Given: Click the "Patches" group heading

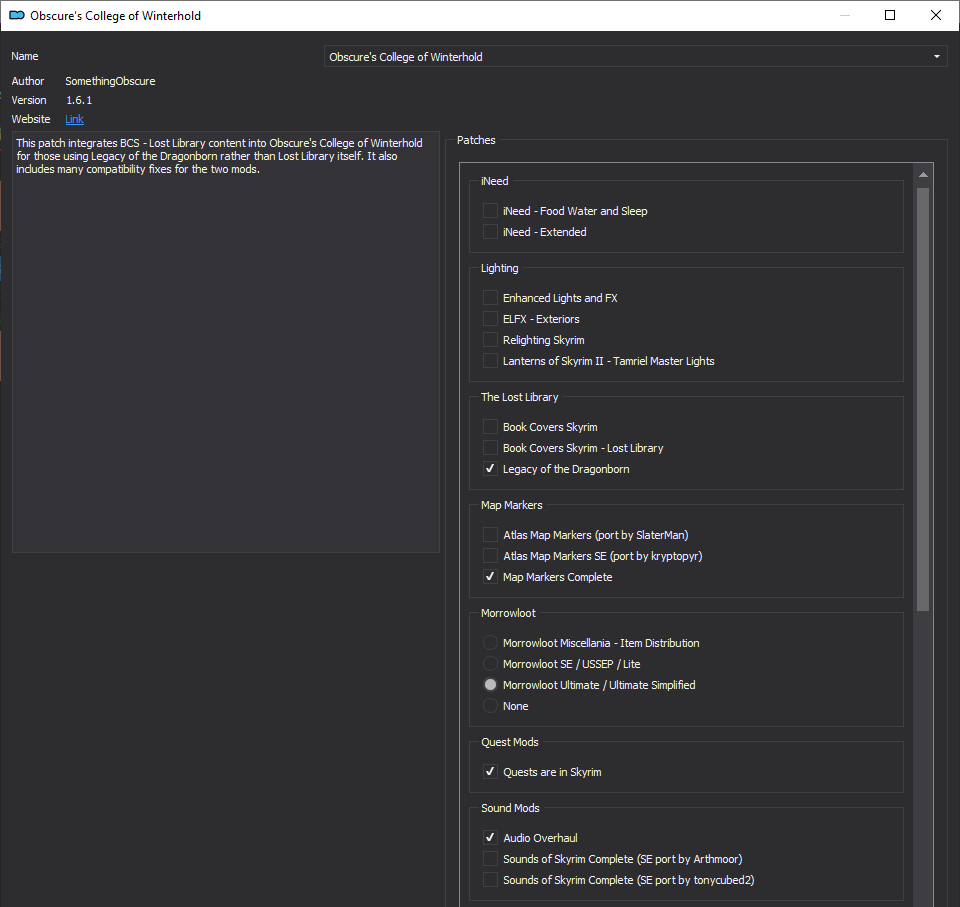Looking at the screenshot, I should 476,140.
